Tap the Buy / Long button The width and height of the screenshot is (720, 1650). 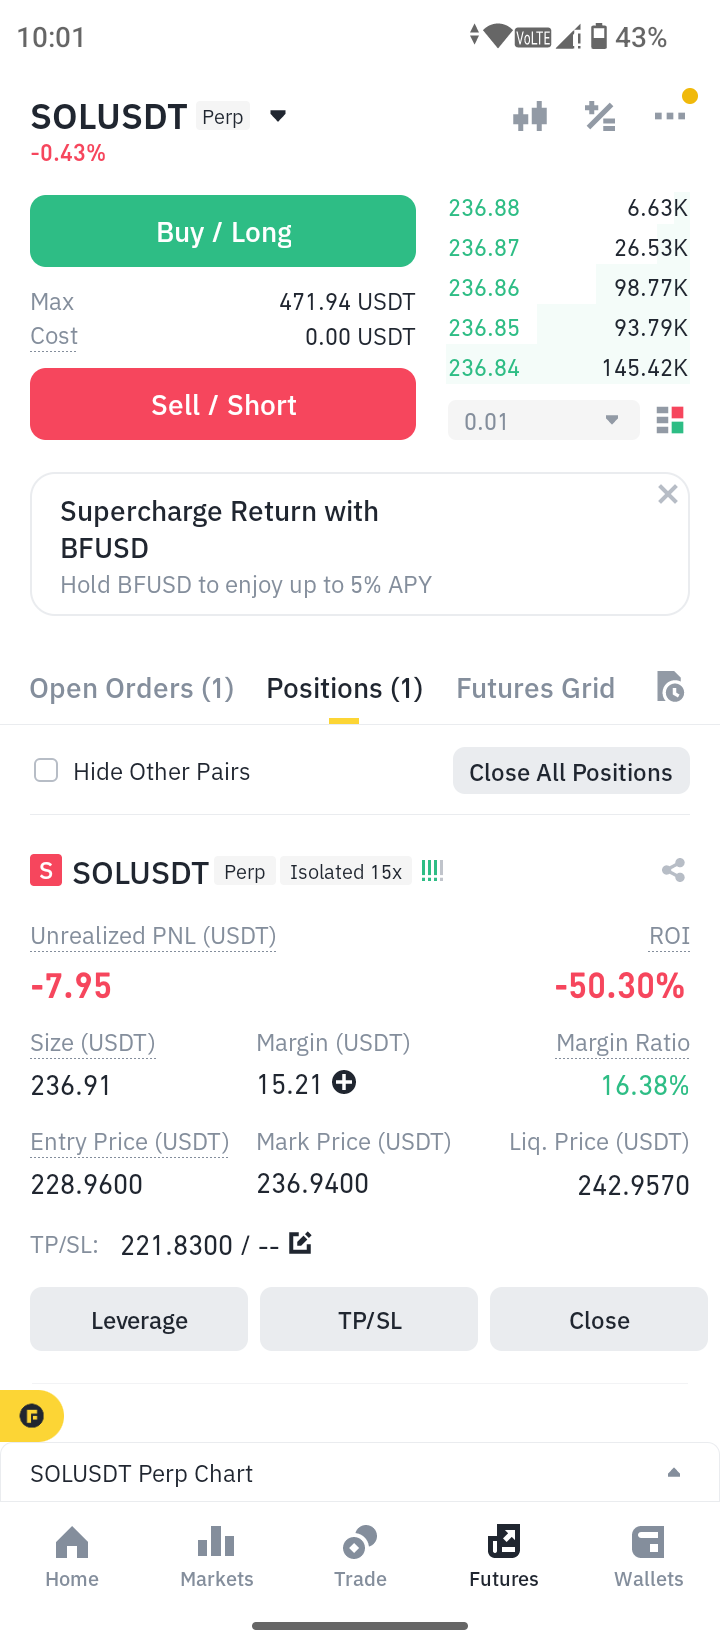(223, 231)
